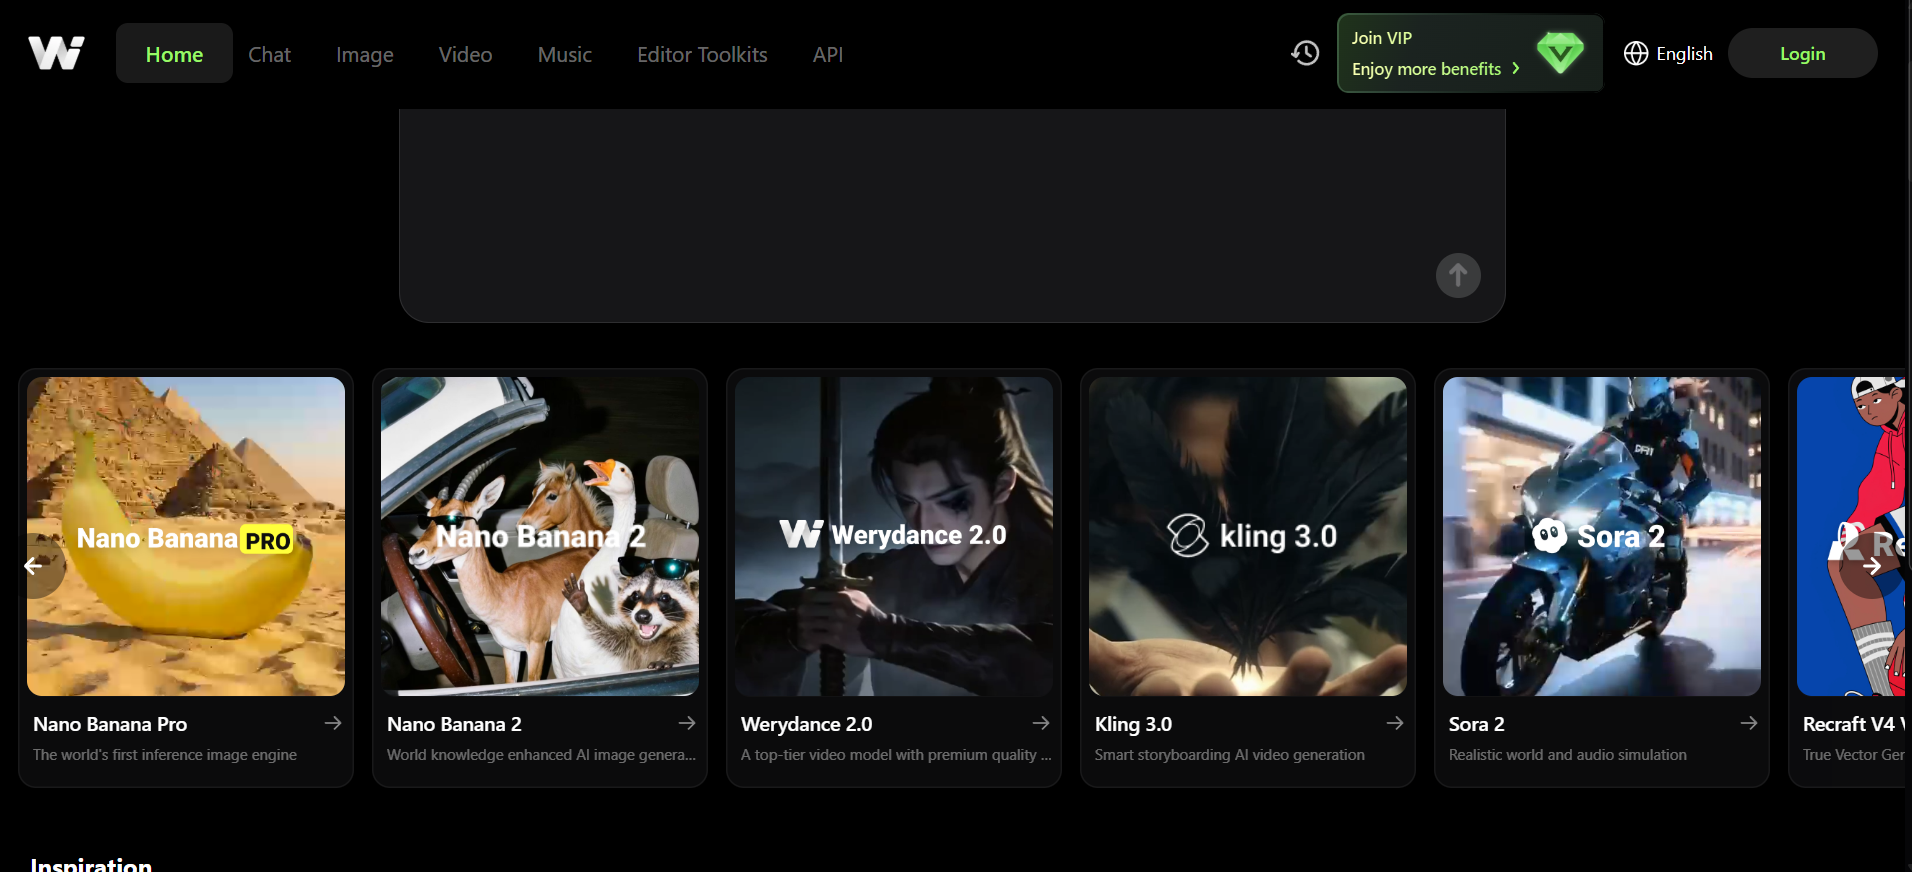Expand Enjoy more benefits chevron
The height and width of the screenshot is (872, 1912).
(1516, 69)
